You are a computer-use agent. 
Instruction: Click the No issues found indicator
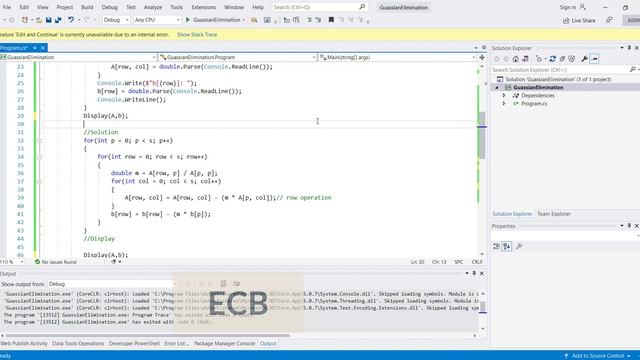click(x=56, y=262)
